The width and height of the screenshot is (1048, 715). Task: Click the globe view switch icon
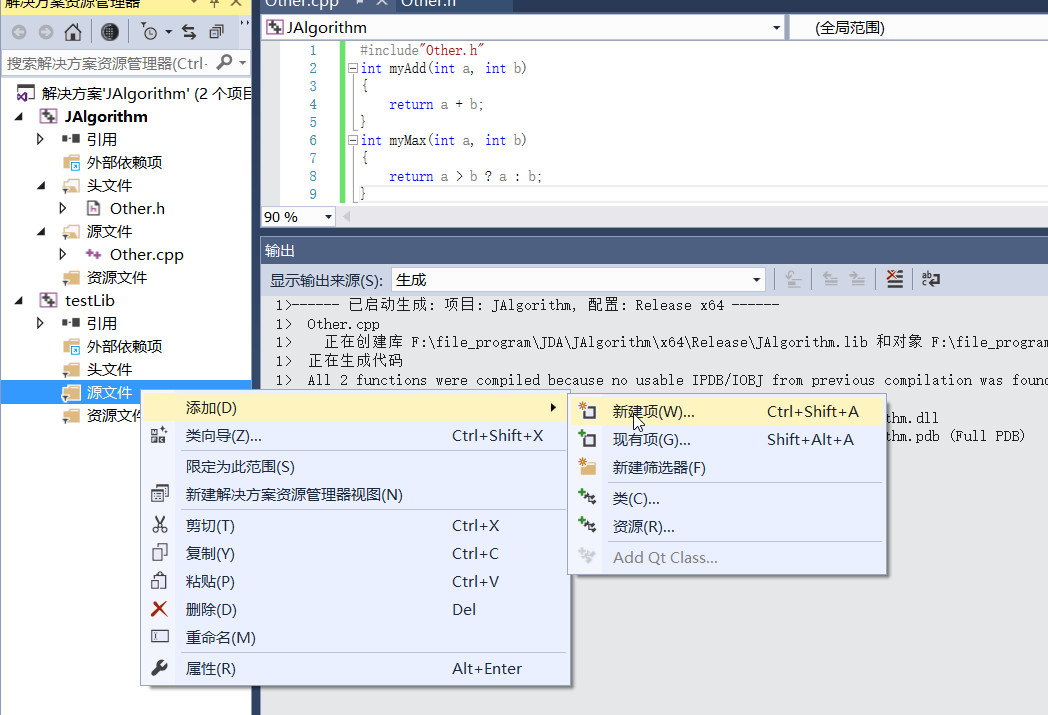click(x=110, y=31)
